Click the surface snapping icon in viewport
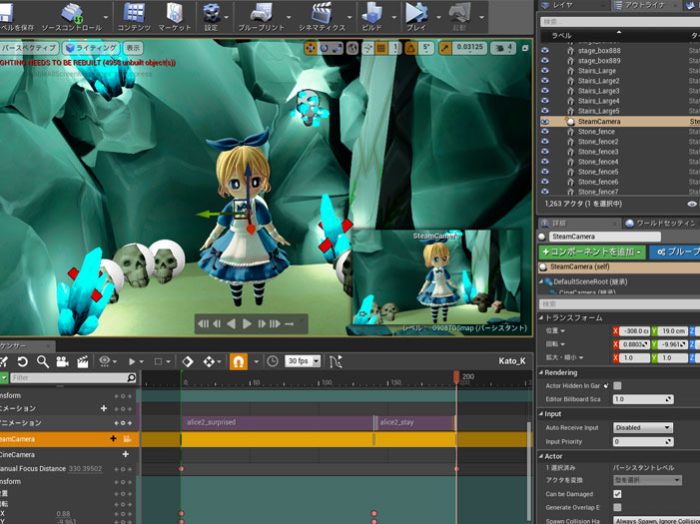700x524 pixels. point(368,48)
